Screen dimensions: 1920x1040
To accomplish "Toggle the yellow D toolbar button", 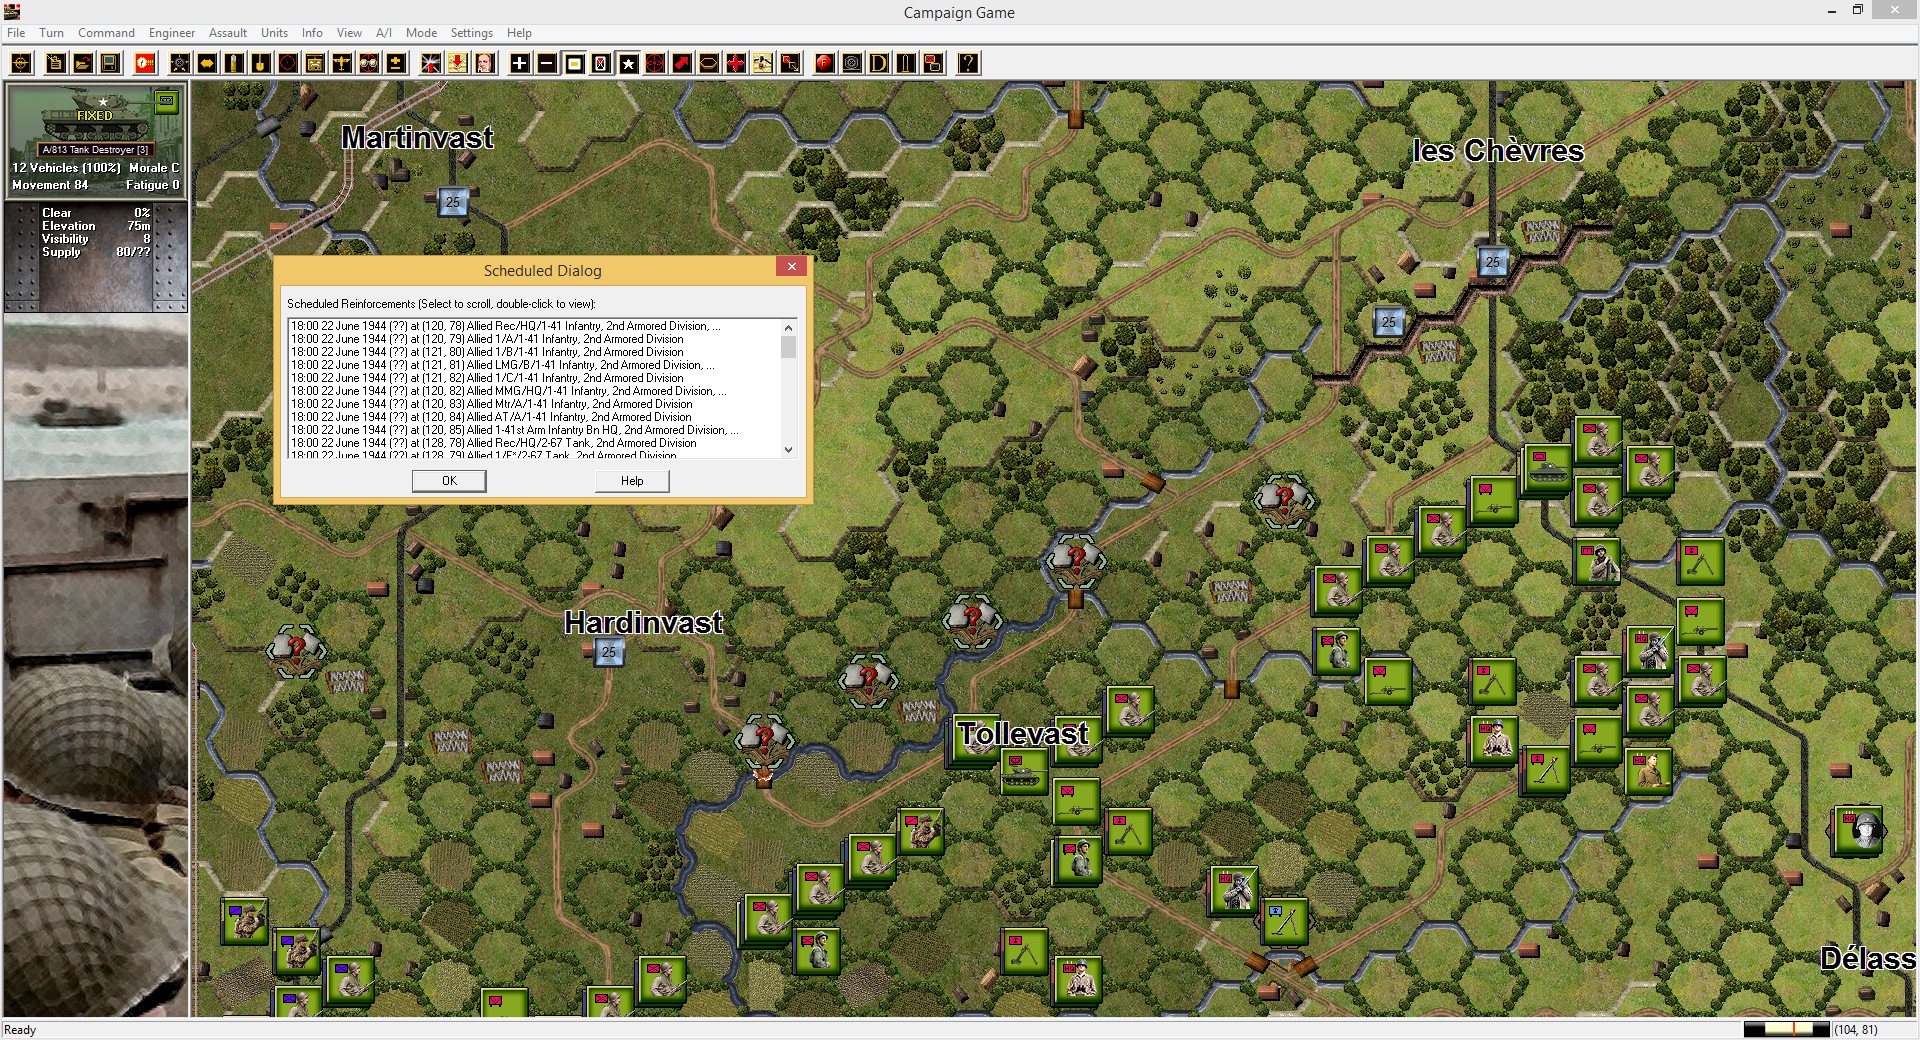I will pos(878,63).
